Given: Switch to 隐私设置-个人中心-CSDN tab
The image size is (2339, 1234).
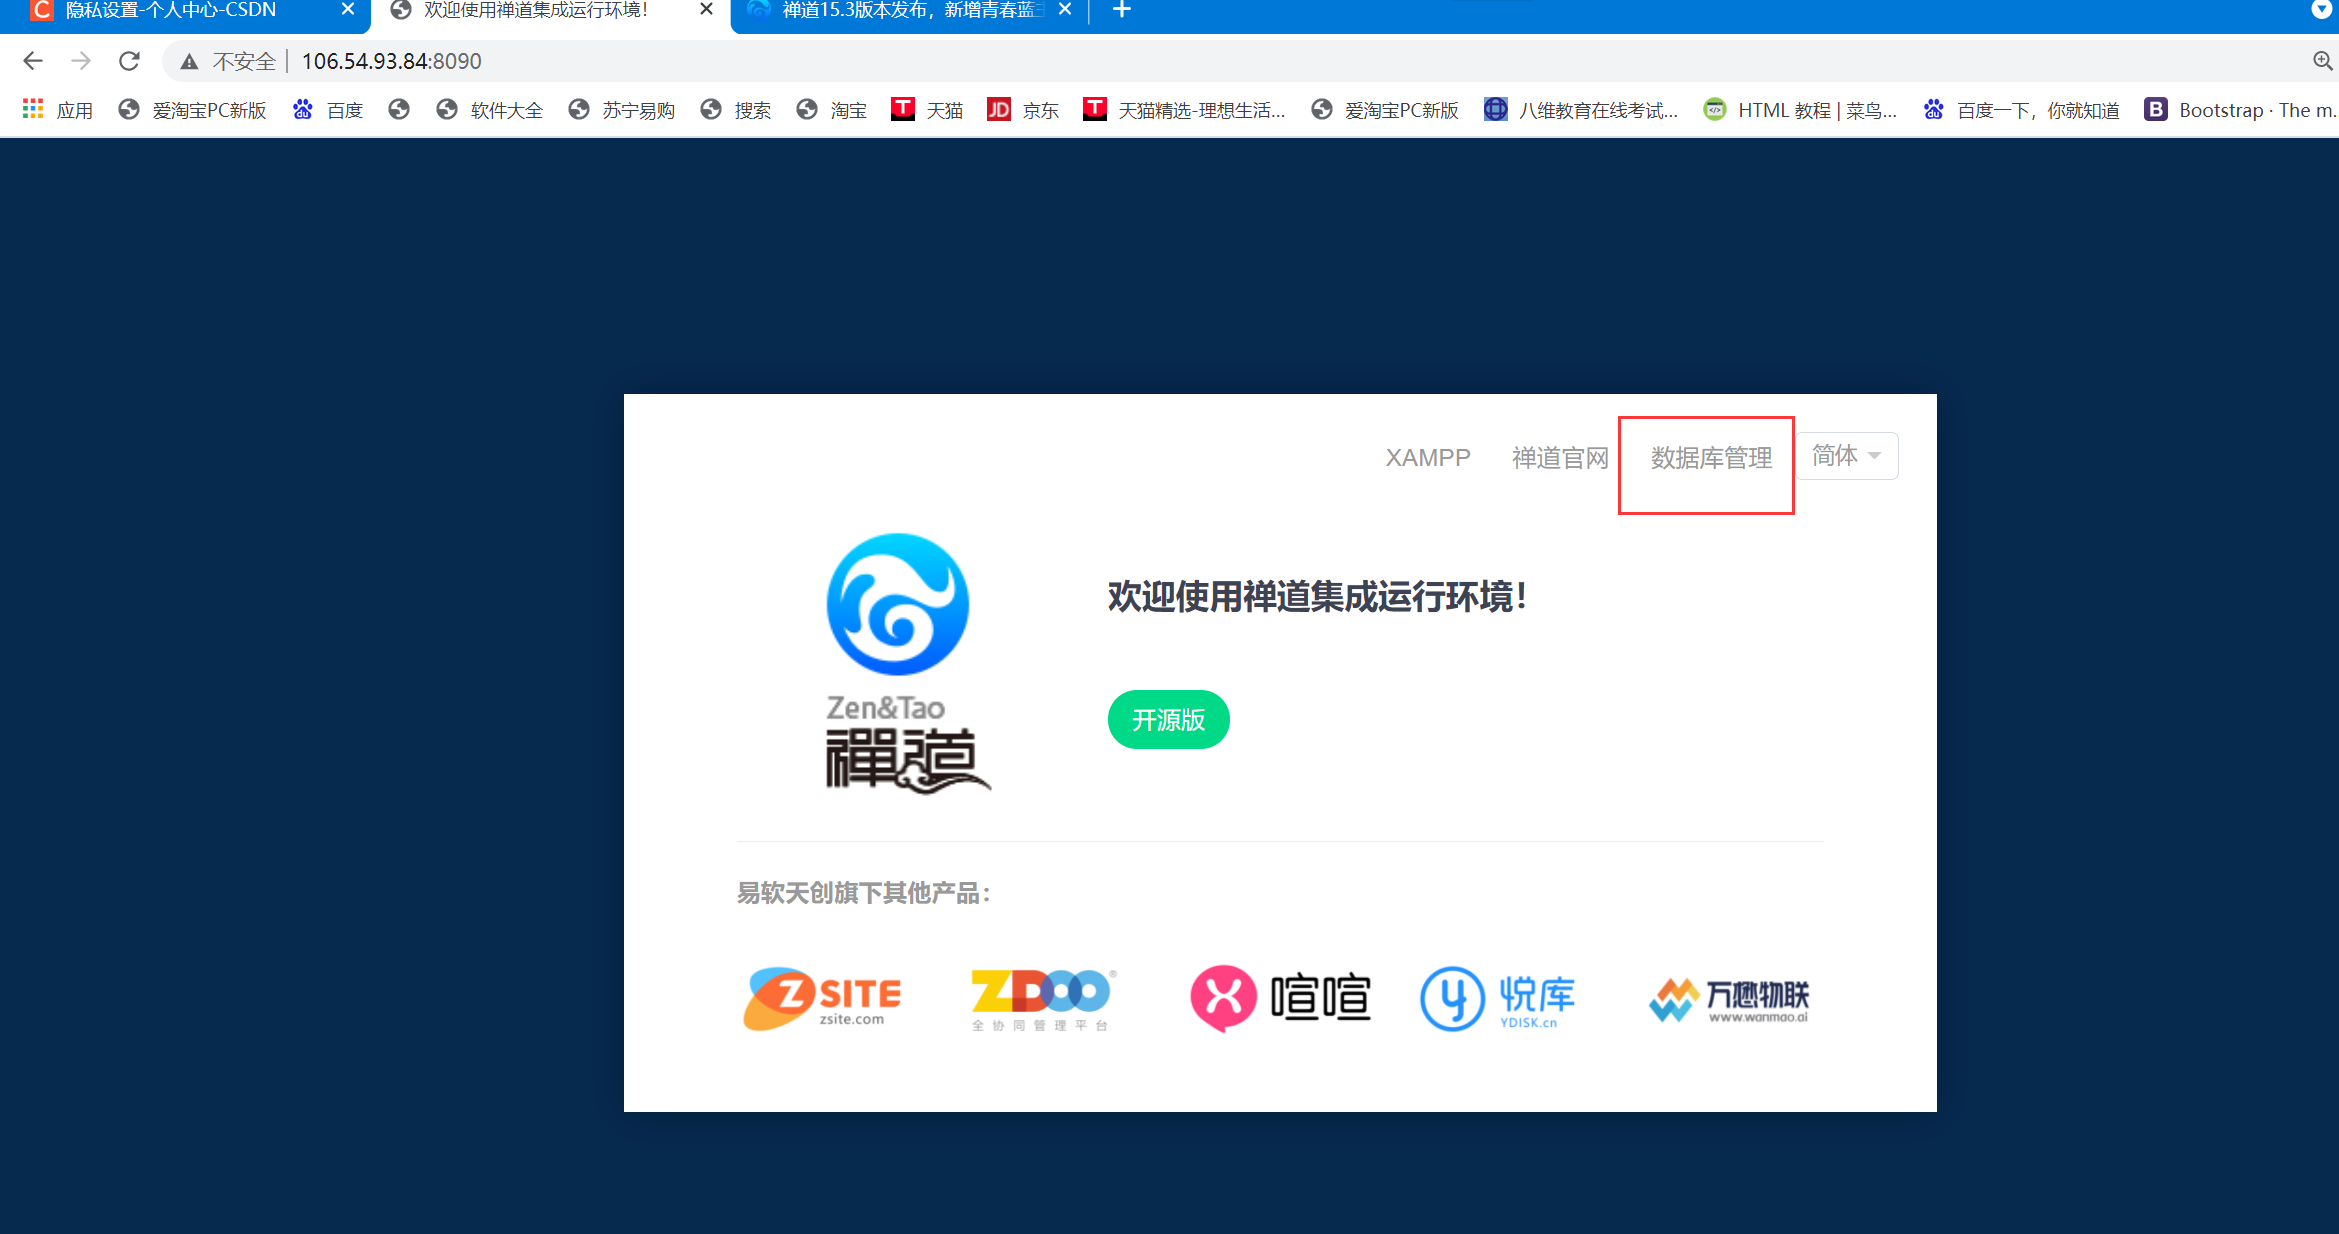Looking at the screenshot, I should (x=170, y=10).
